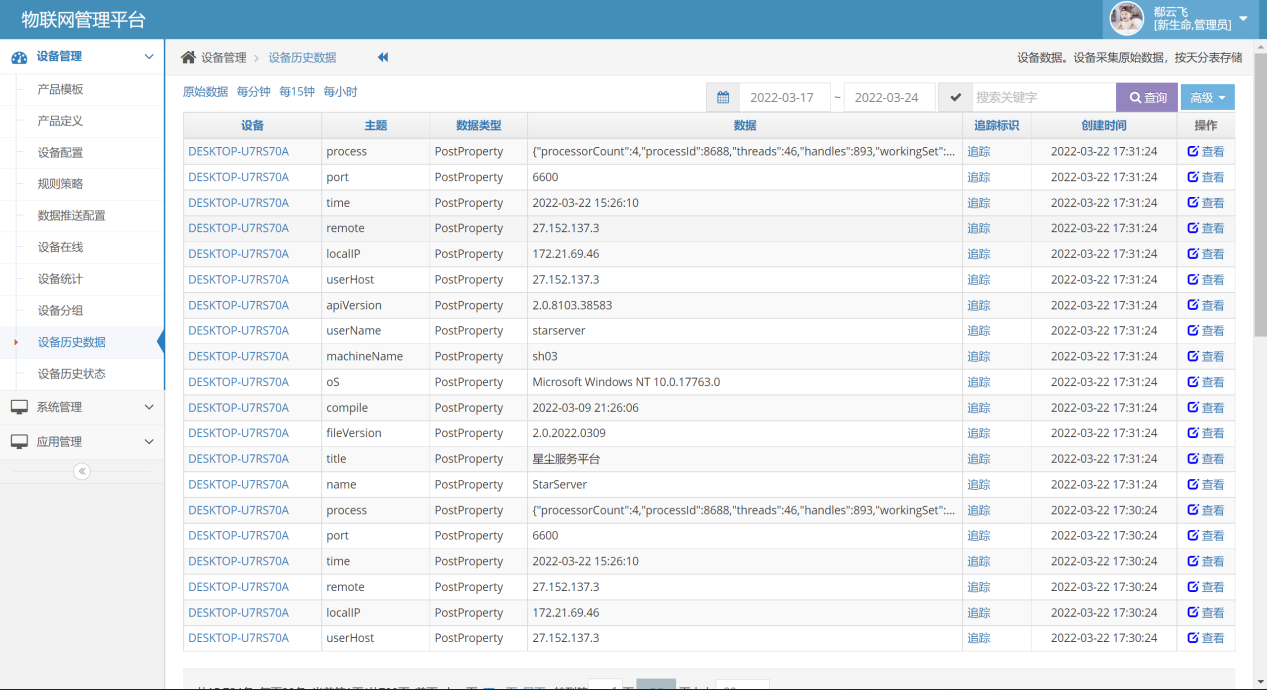Click the cell Microsoft Windows NT 10.0.17763.0

(x=626, y=382)
